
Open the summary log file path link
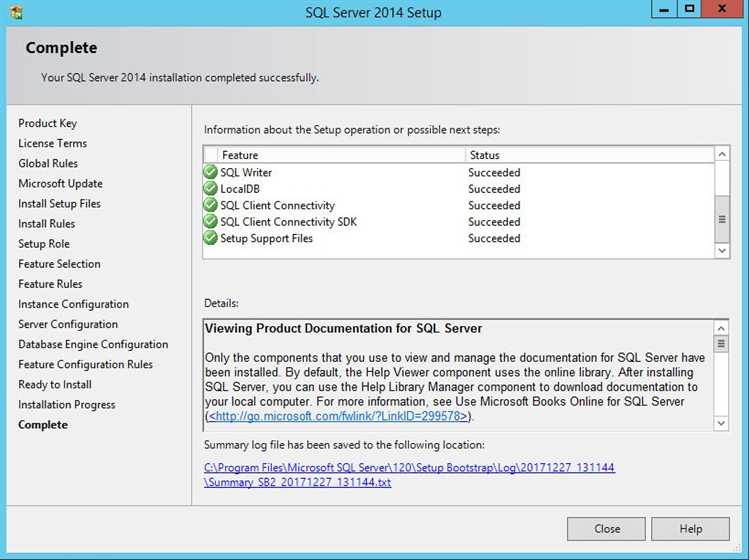pyautogui.click(x=409, y=474)
